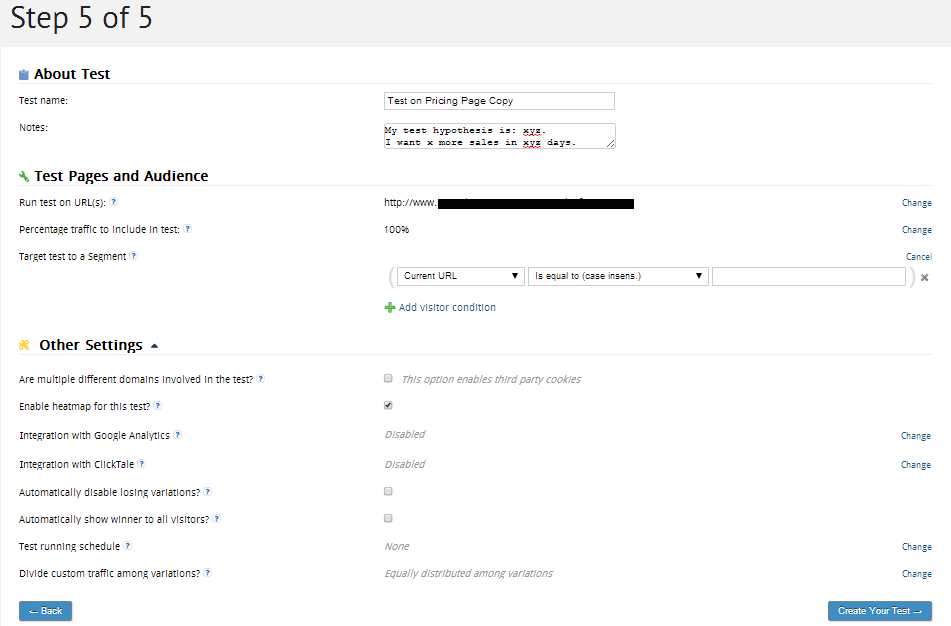Remove the segment condition with the X icon

(x=924, y=277)
